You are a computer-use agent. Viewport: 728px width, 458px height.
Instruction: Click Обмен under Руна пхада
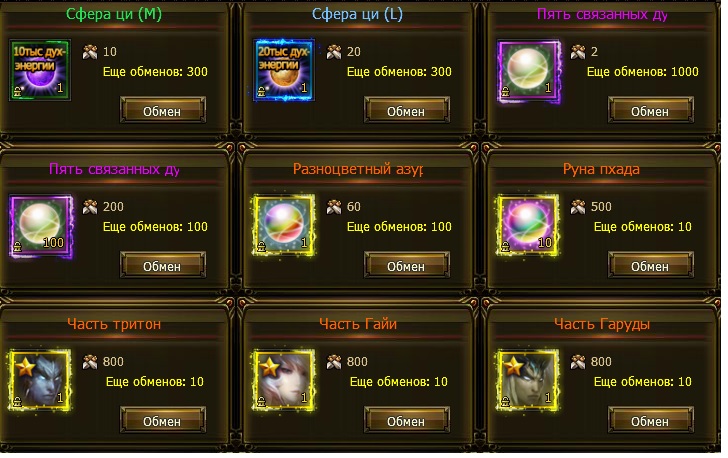click(x=650, y=266)
